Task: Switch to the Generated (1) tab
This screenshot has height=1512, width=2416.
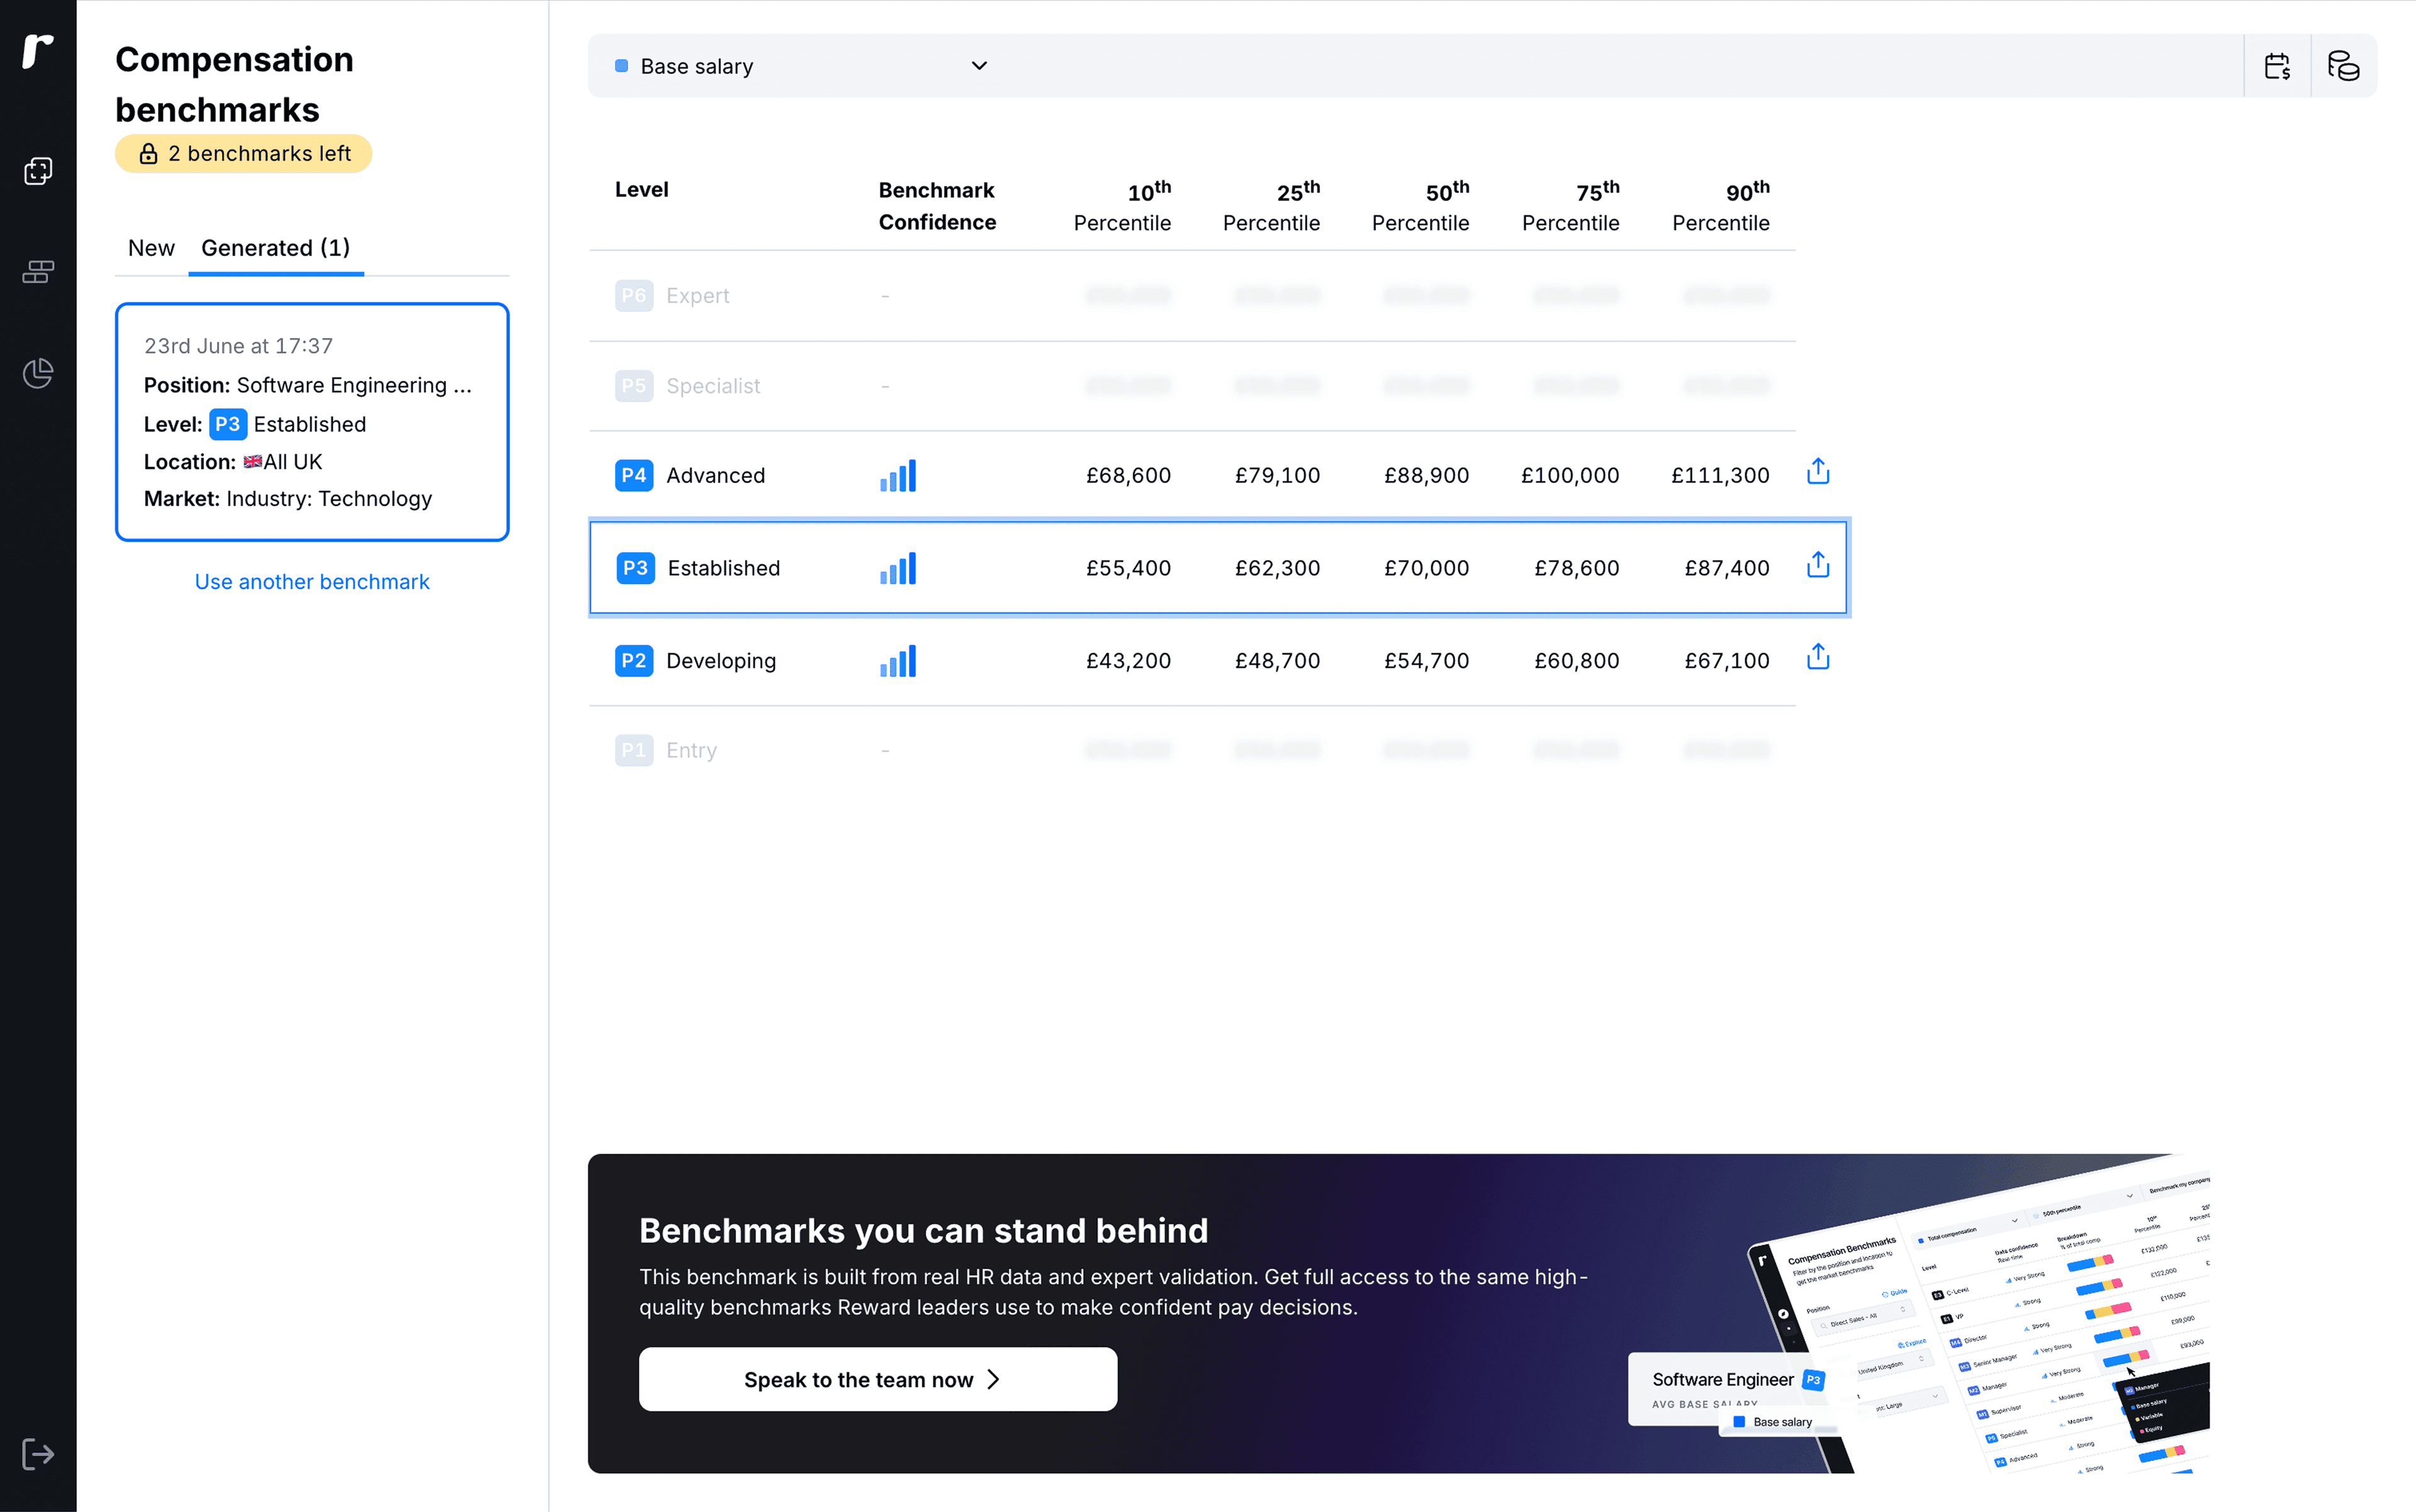Action: [x=276, y=248]
